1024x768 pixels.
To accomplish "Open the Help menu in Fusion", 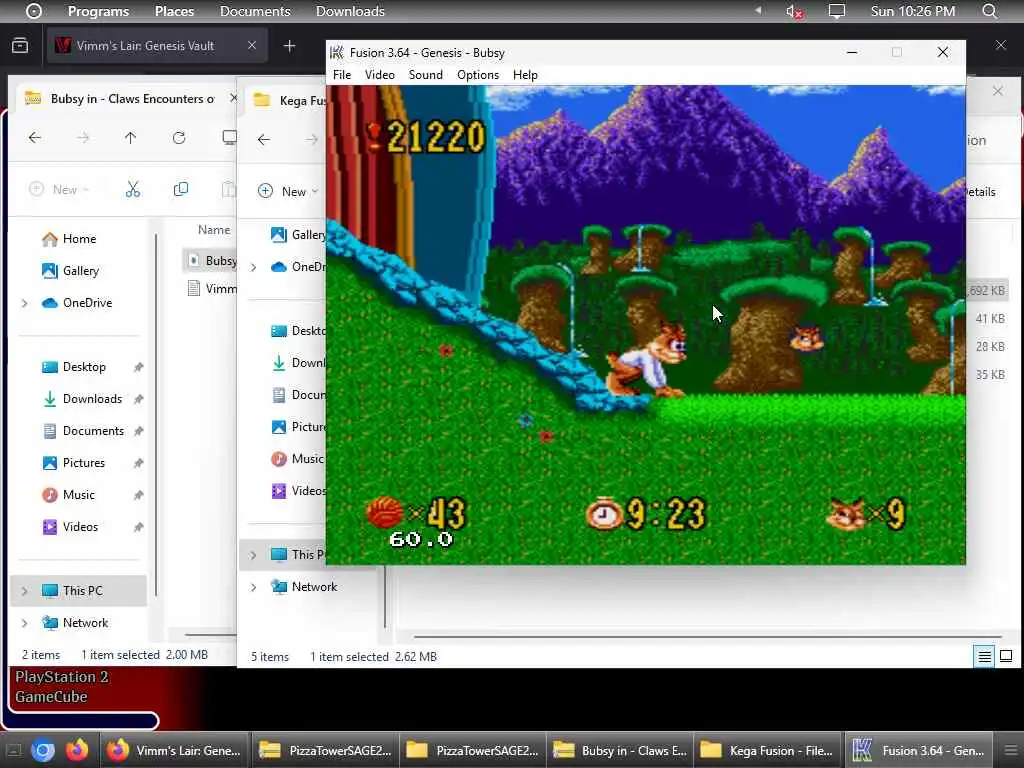I will click(524, 74).
